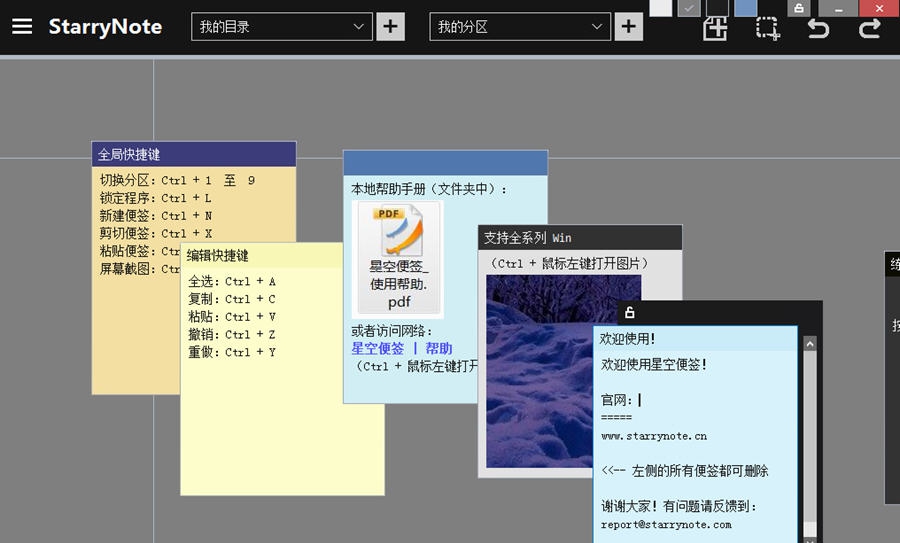This screenshot has height=543, width=900.
Task: Click the 欢迎使用! note title field
Action: [x=695, y=339]
